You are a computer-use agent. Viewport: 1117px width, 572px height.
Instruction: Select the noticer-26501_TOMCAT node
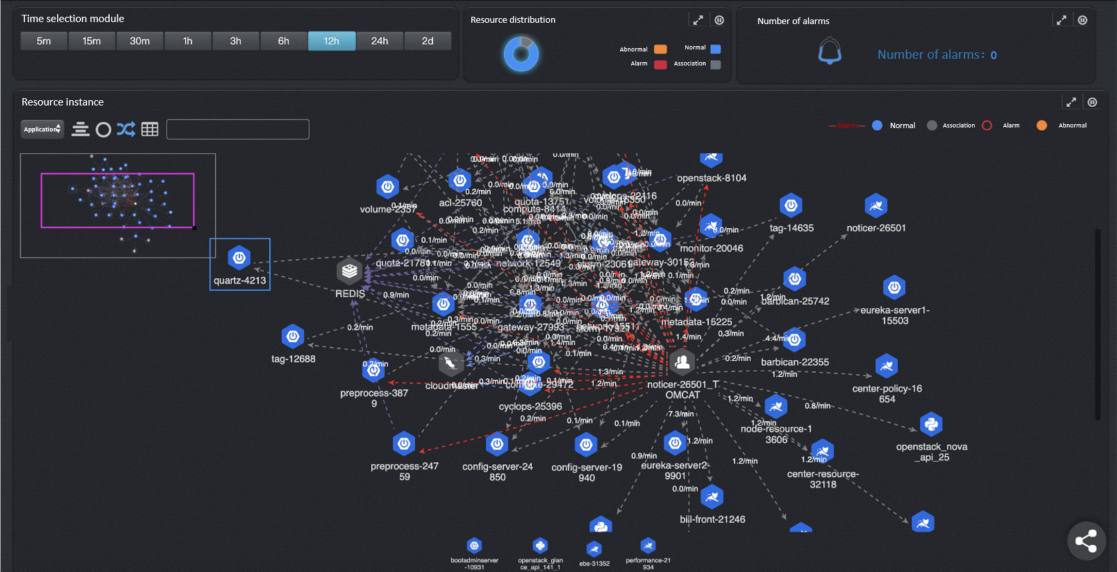[x=682, y=363]
